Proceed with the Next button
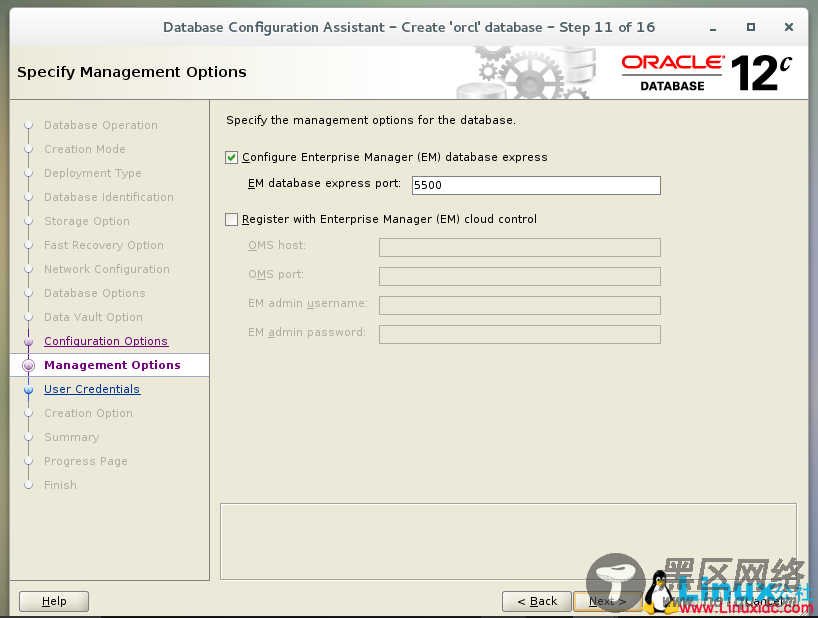 point(607,601)
